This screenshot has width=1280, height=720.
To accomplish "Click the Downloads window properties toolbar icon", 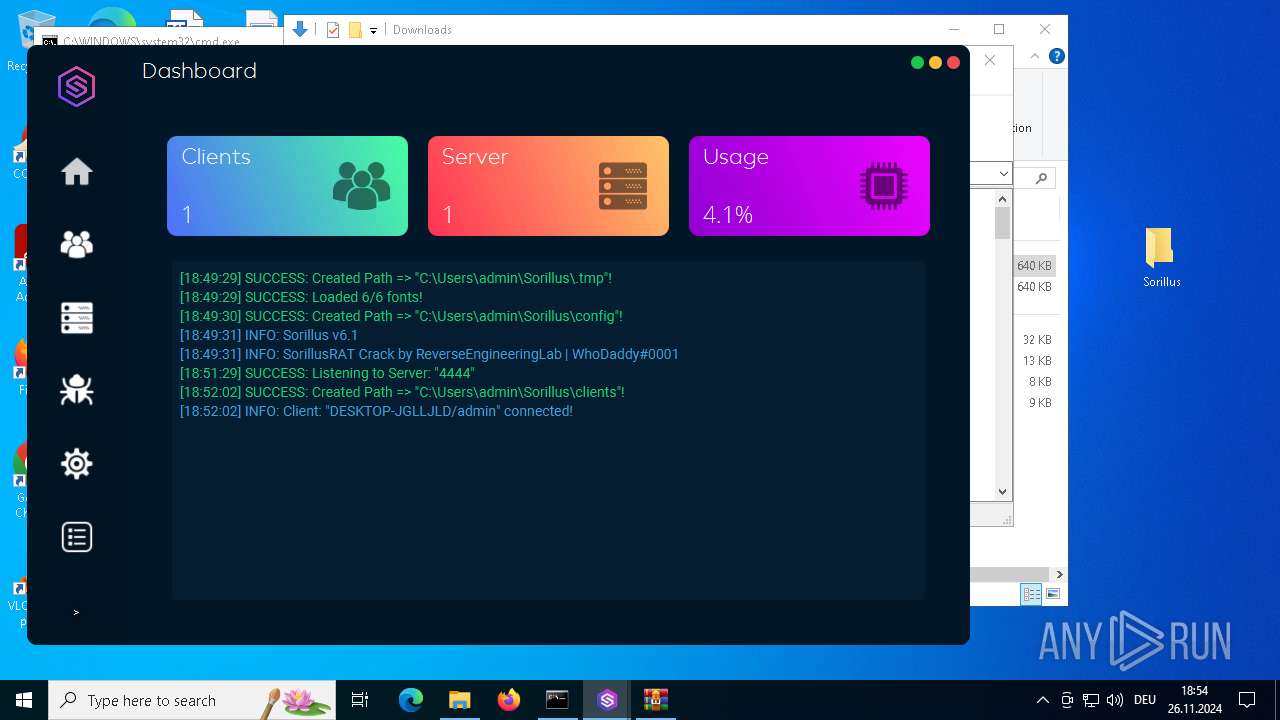I will coord(333,30).
